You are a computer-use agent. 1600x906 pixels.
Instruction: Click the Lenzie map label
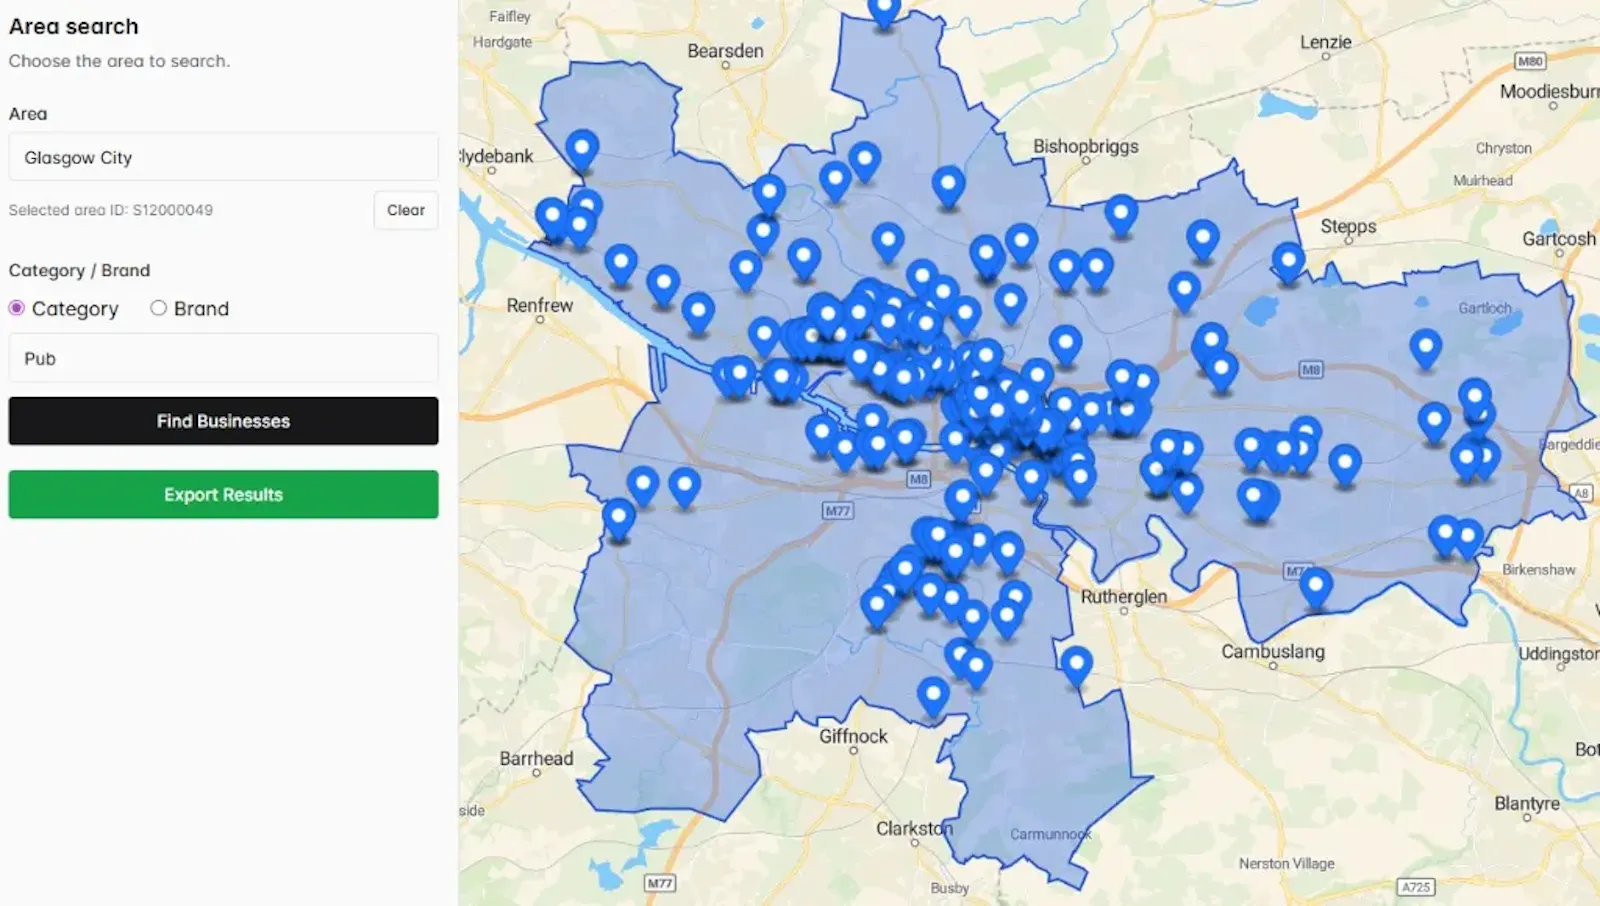[x=1326, y=42]
